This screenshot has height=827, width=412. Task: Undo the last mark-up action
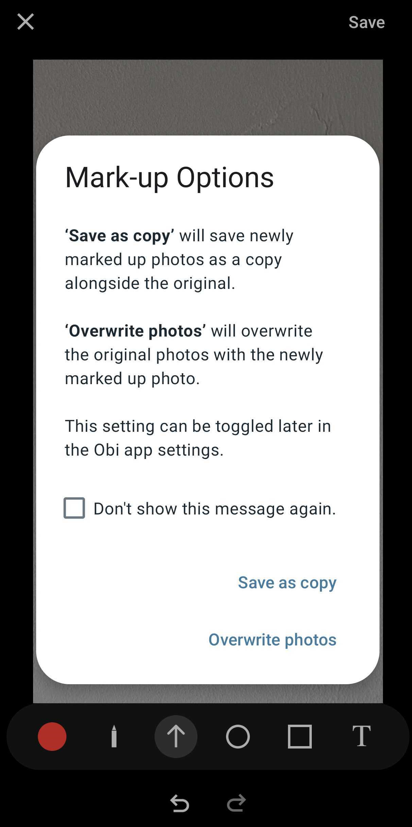pyautogui.click(x=179, y=803)
